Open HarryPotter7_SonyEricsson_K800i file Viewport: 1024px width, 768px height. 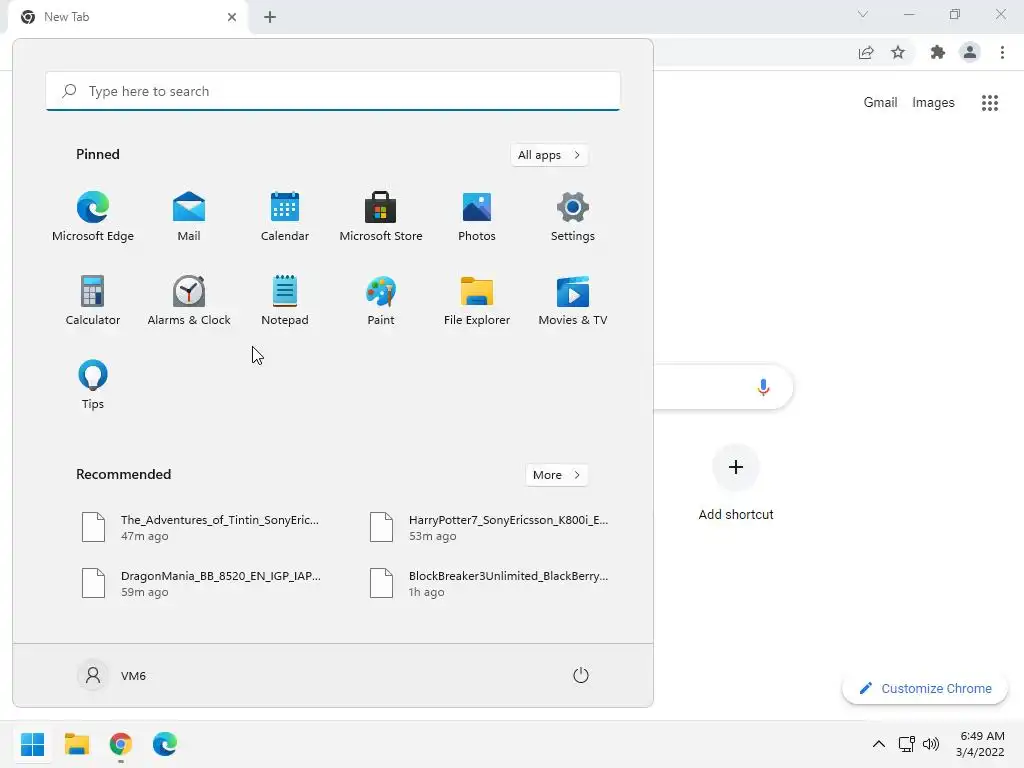[489, 528]
